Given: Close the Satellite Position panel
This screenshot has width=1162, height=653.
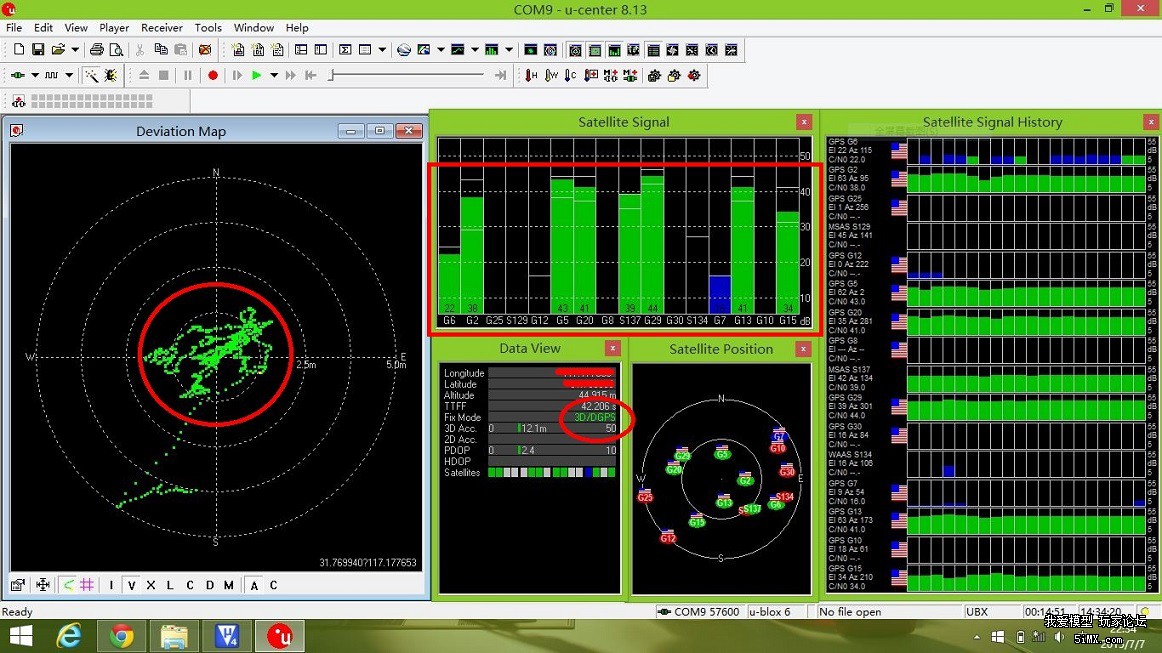Looking at the screenshot, I should [804, 348].
